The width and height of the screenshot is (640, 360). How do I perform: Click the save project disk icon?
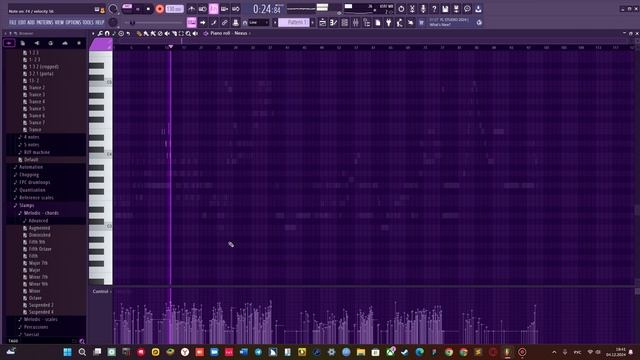tap(445, 9)
